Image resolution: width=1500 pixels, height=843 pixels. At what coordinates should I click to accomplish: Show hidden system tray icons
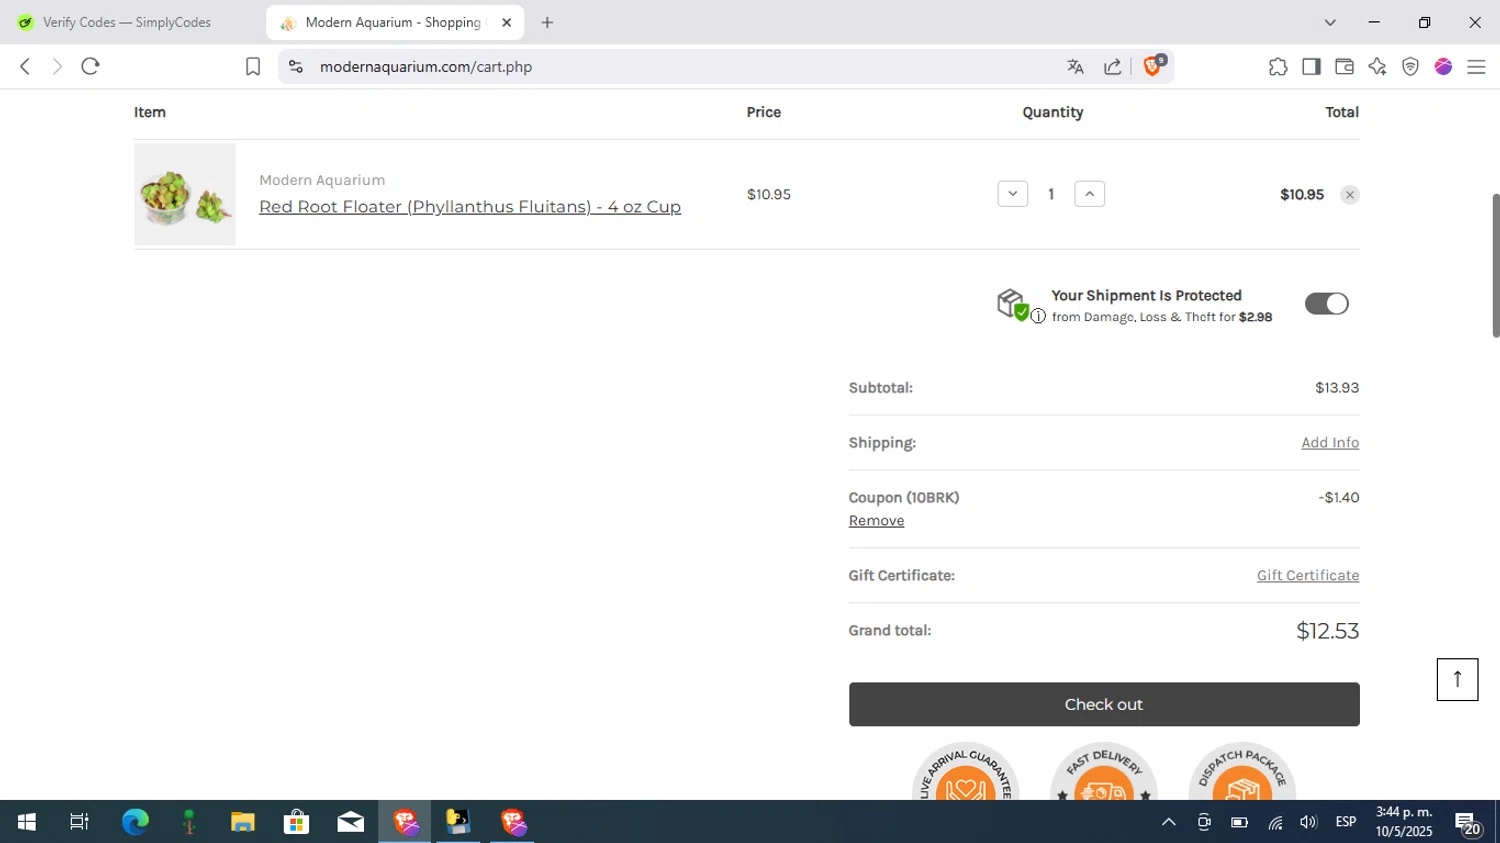click(1168, 822)
